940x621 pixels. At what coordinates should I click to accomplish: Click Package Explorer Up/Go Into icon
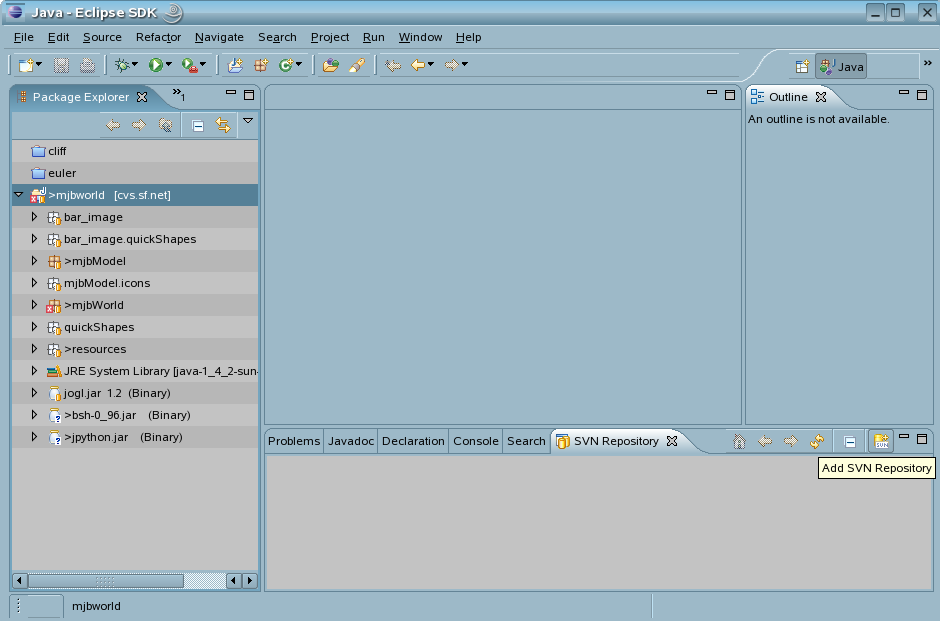(x=165, y=125)
